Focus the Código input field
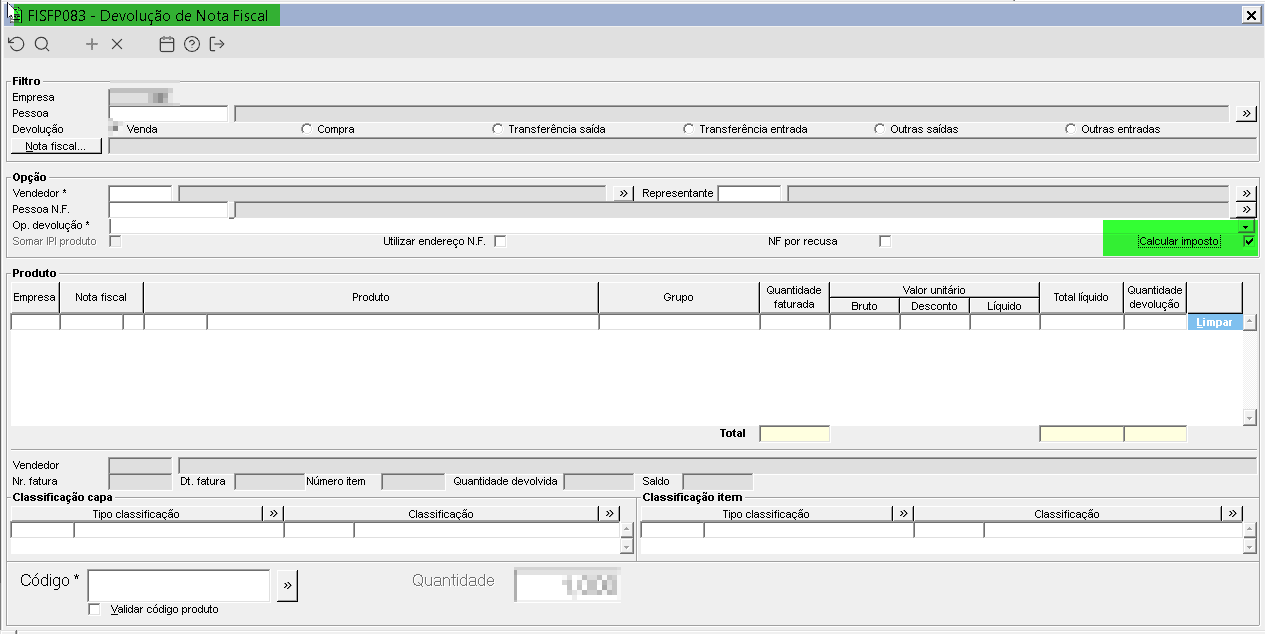 tap(179, 586)
